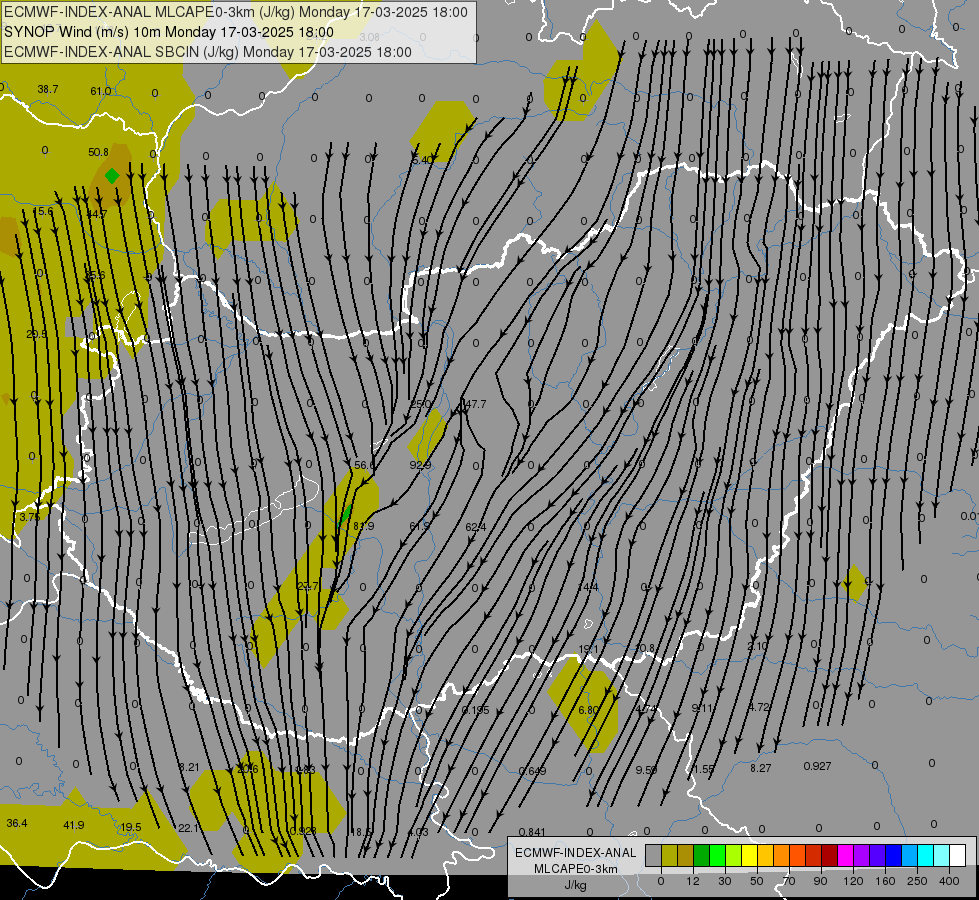Click the map value '41.9'
Screen dimensions: 979x900
pyautogui.click(x=74, y=825)
